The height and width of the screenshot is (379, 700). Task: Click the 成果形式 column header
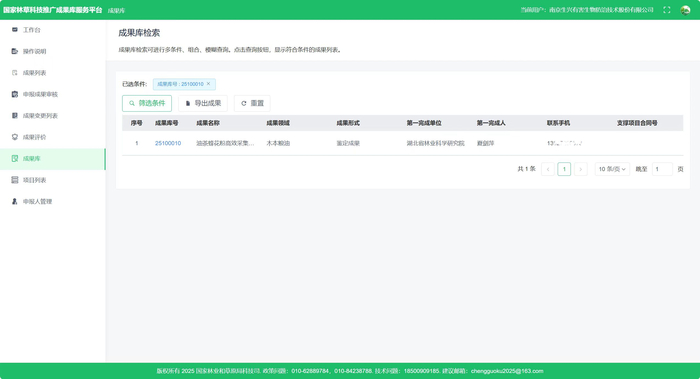tap(348, 123)
